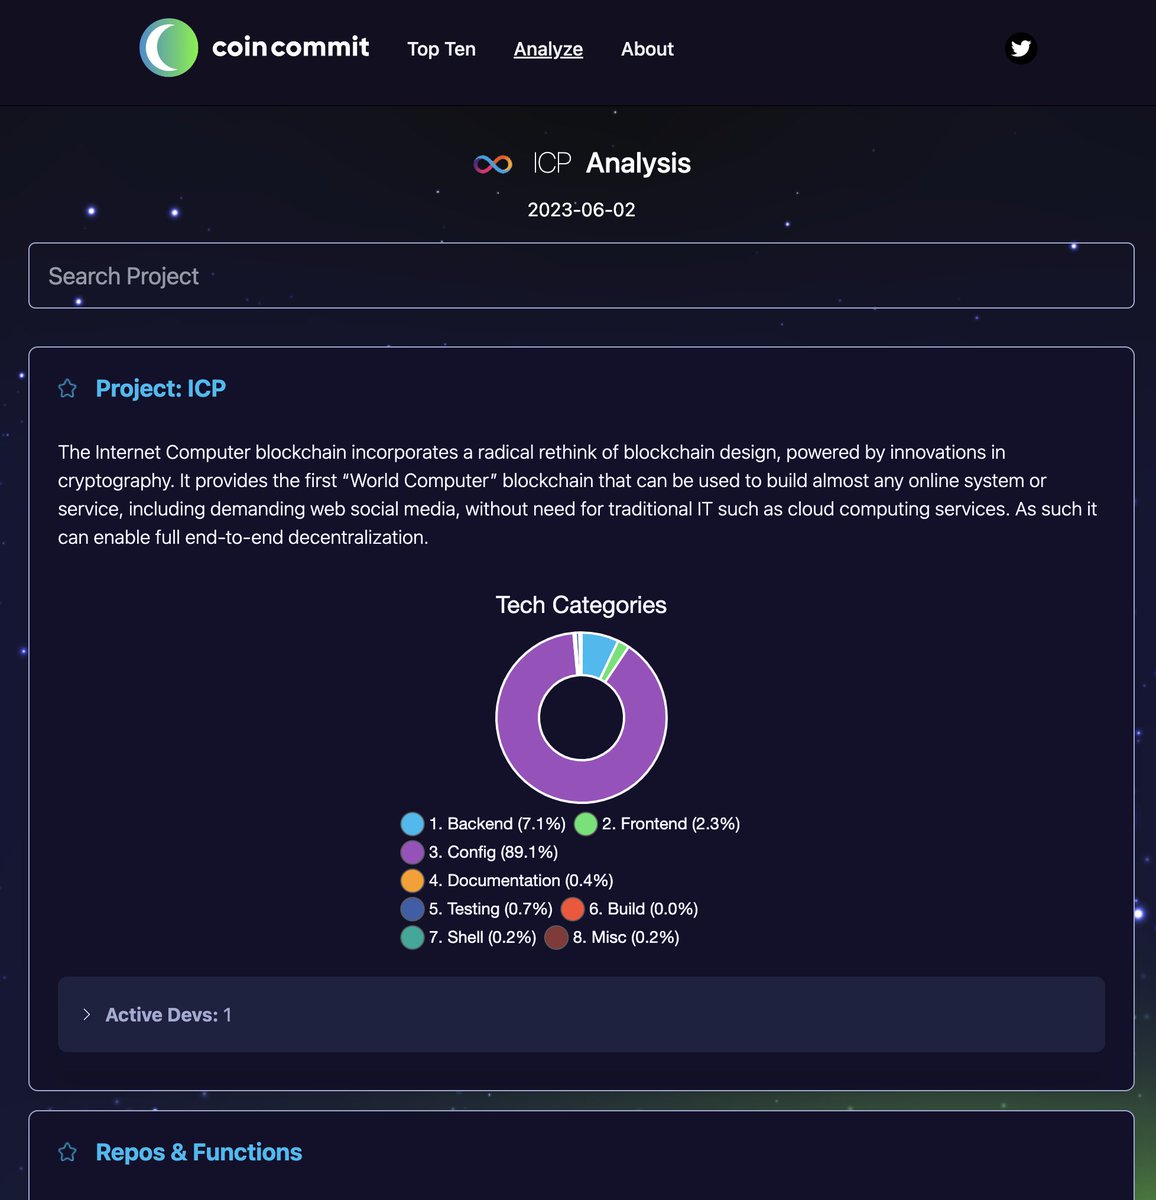Click the star icon beside Project: ICP
Image resolution: width=1156 pixels, height=1200 pixels.
coord(67,388)
